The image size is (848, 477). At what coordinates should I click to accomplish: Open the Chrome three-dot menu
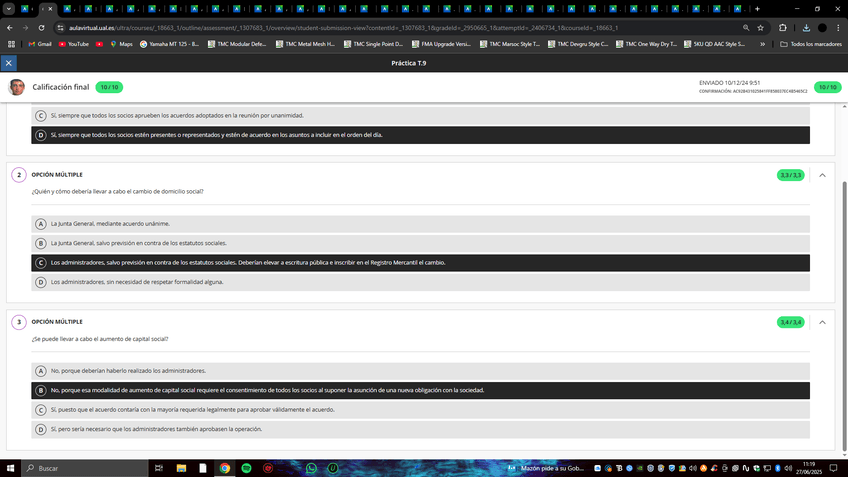(838, 28)
